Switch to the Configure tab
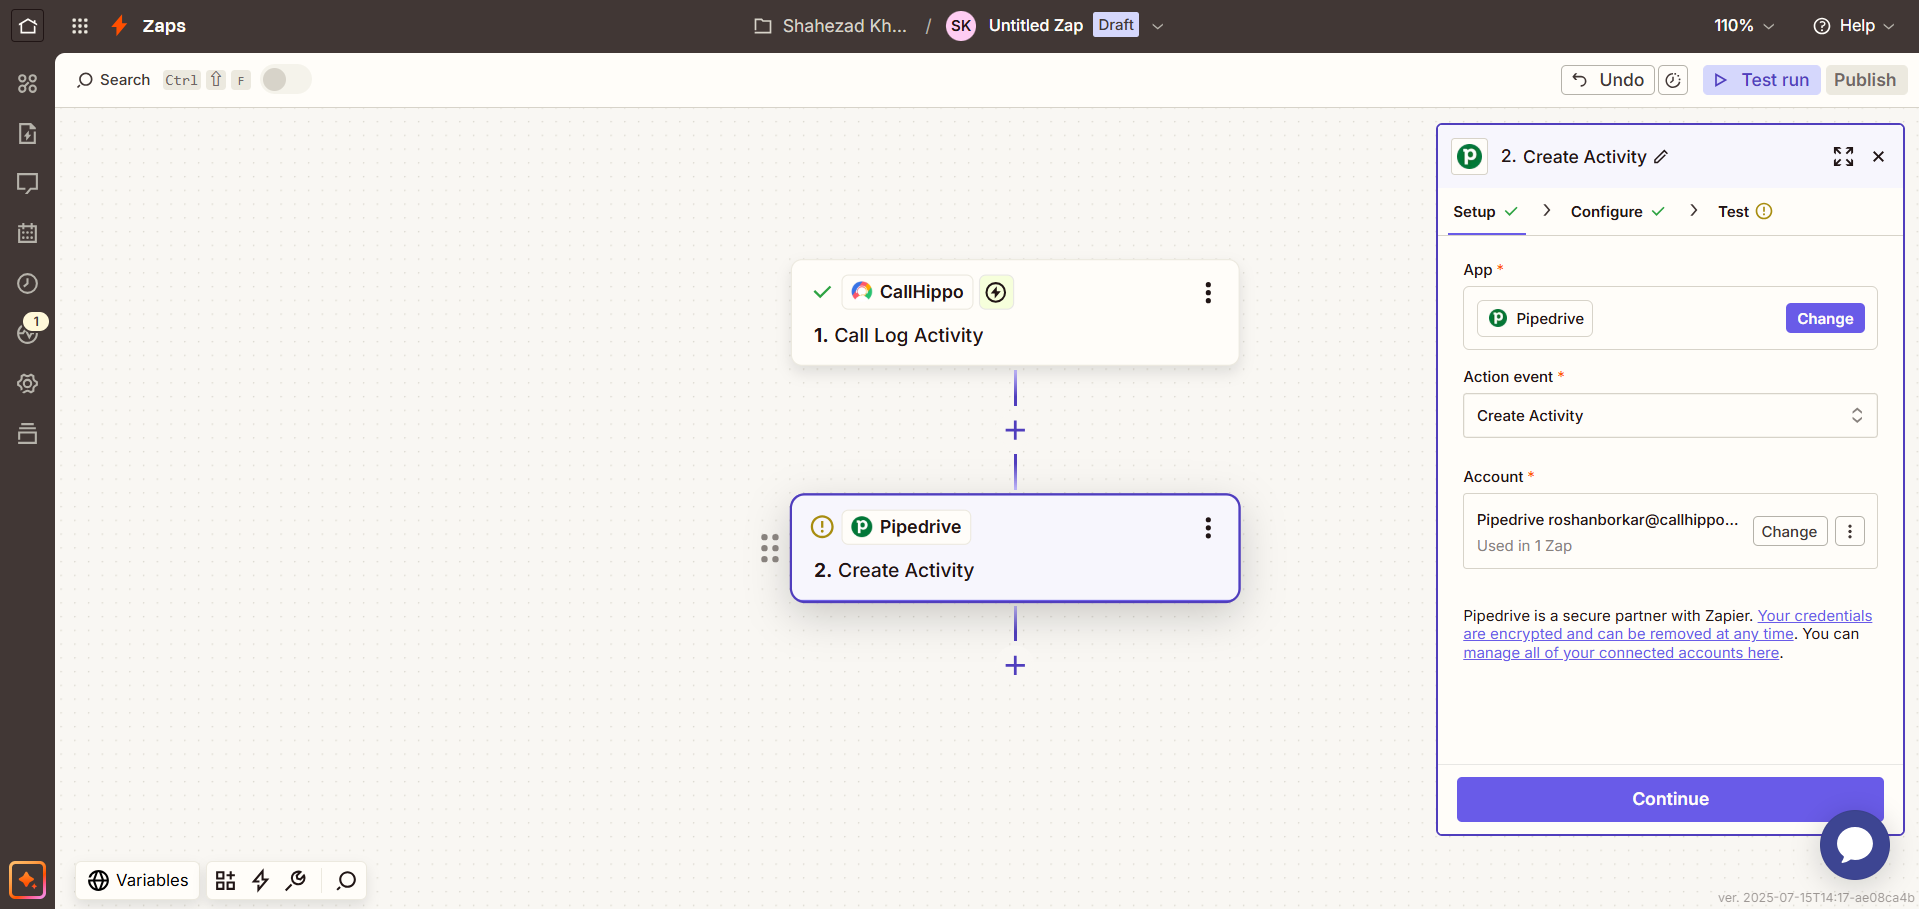The height and width of the screenshot is (909, 1919). coord(1617,211)
